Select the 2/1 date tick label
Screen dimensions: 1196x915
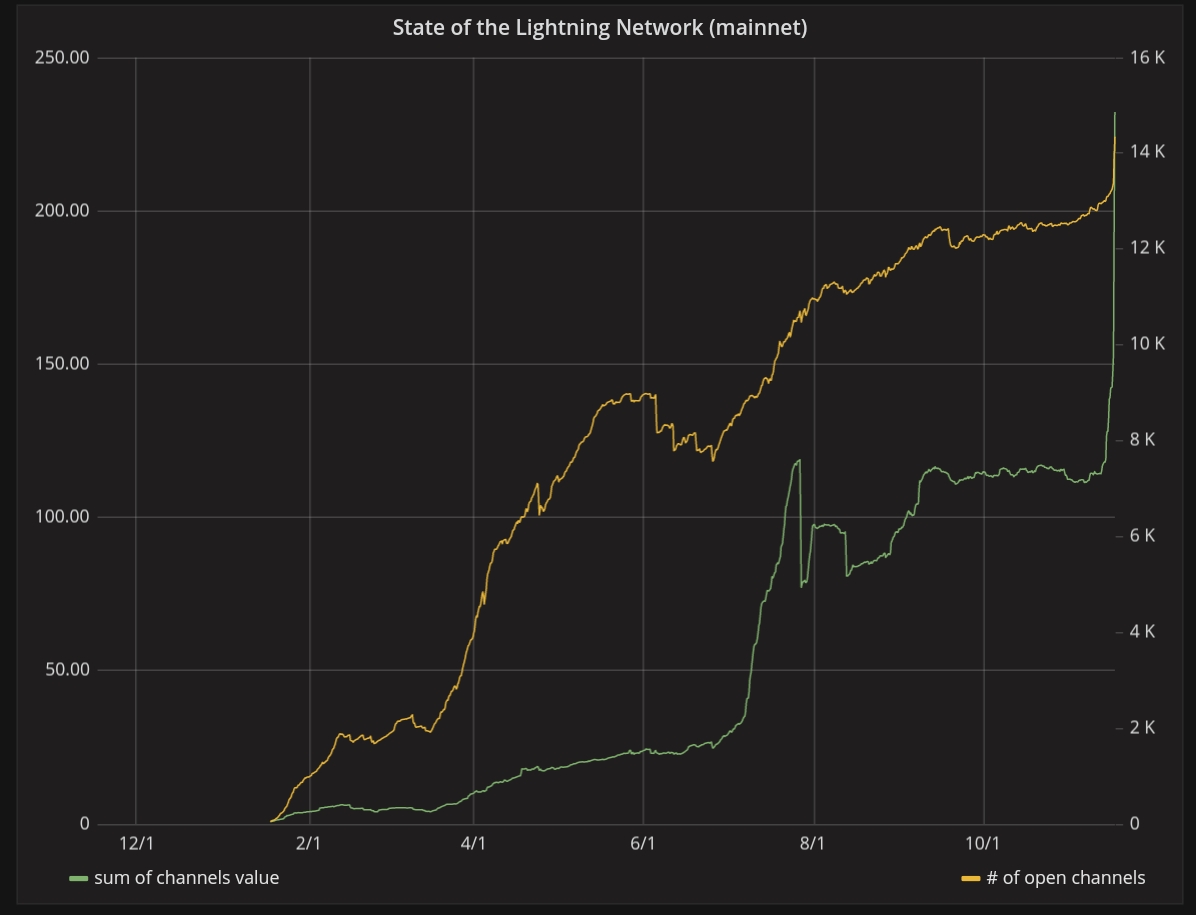(x=309, y=844)
